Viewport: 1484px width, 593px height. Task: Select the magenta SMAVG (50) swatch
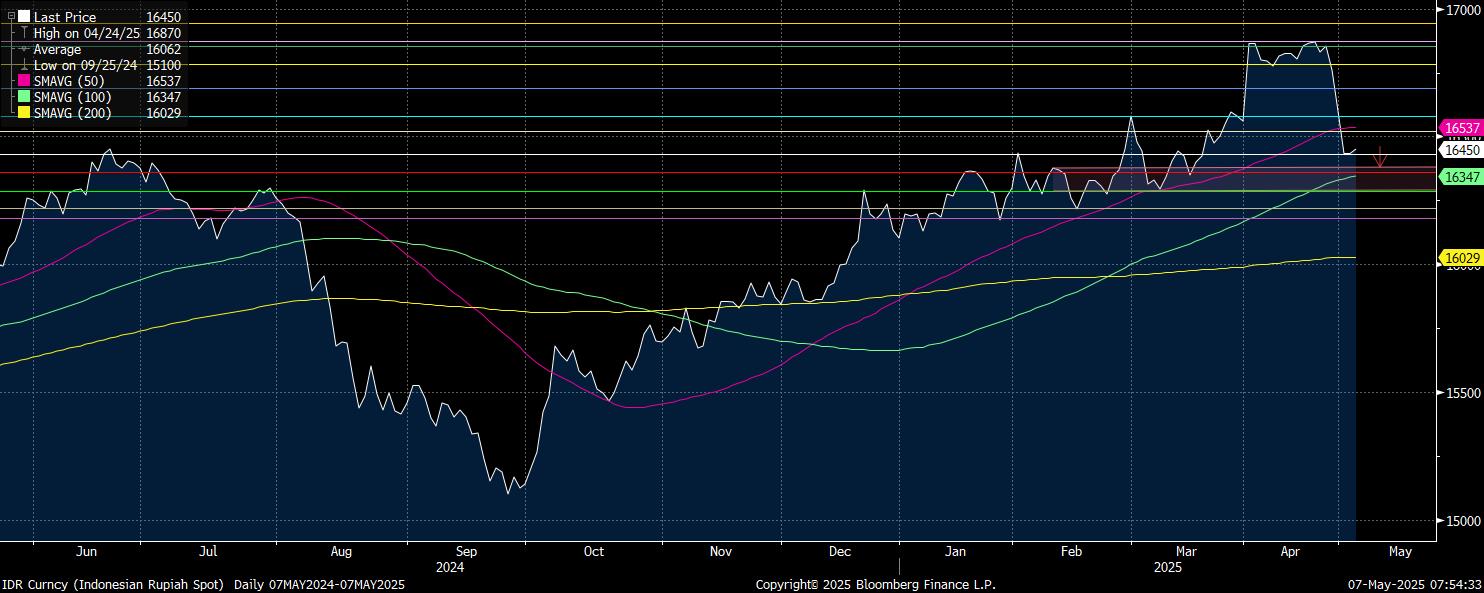pyautogui.click(x=24, y=81)
